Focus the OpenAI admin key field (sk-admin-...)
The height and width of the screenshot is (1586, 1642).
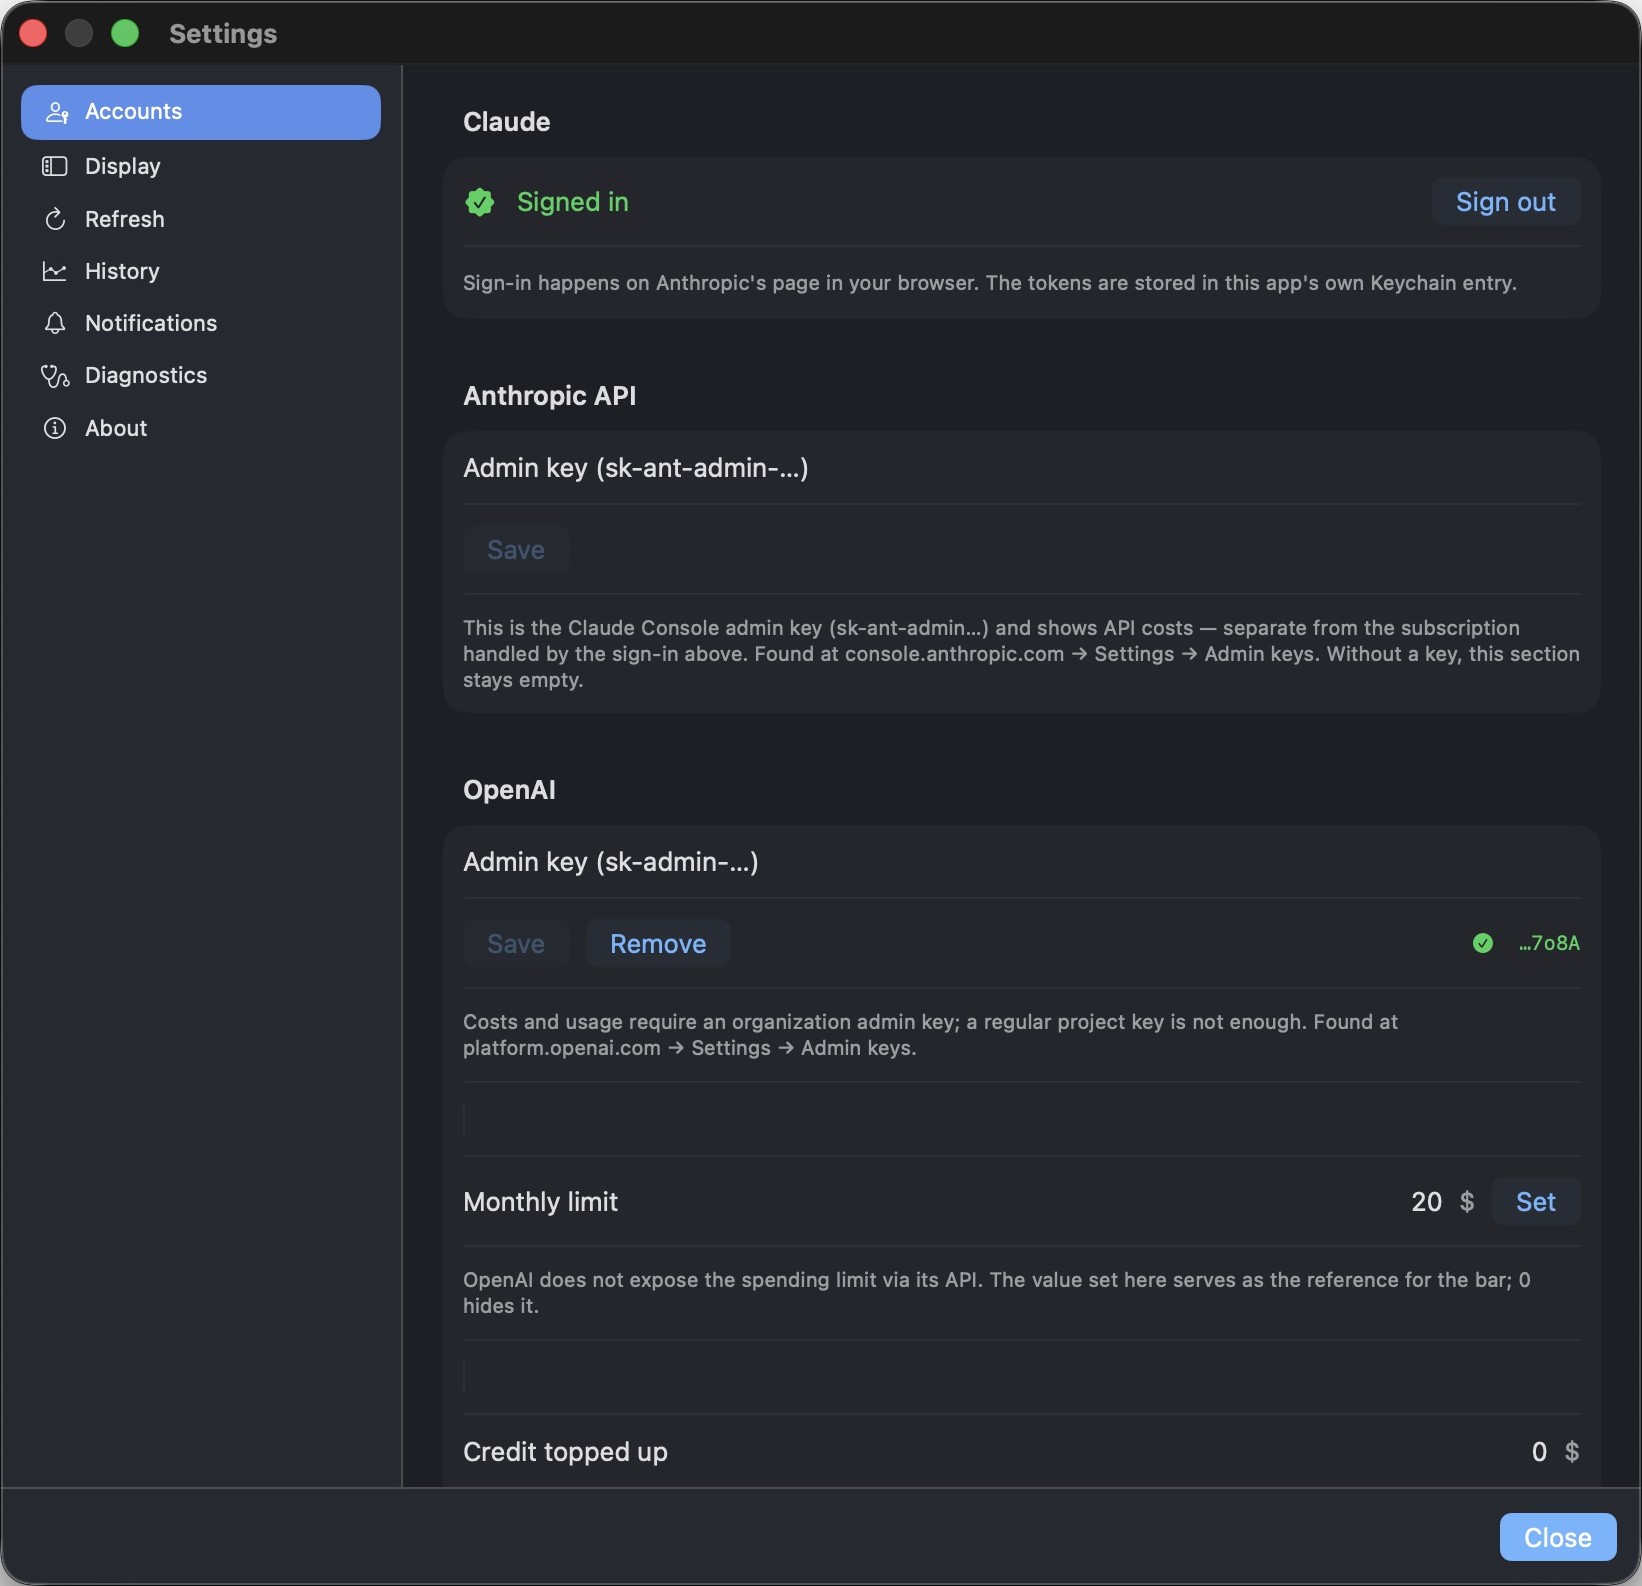[1021, 862]
